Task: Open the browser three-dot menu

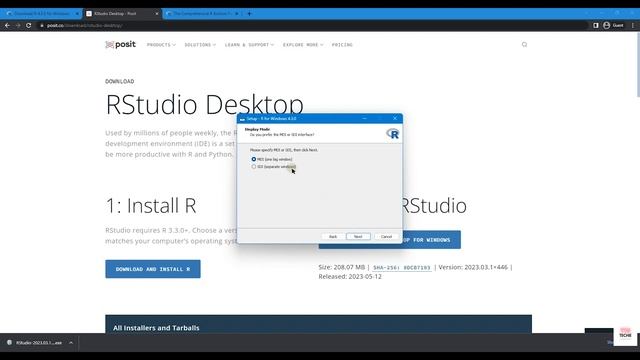Action: pyautogui.click(x=633, y=25)
